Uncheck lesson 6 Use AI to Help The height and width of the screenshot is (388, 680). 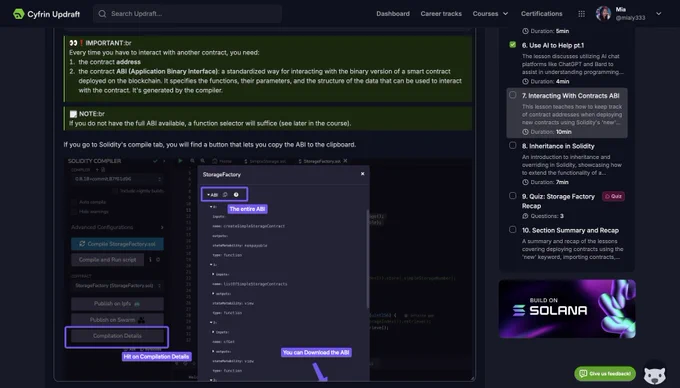513,45
